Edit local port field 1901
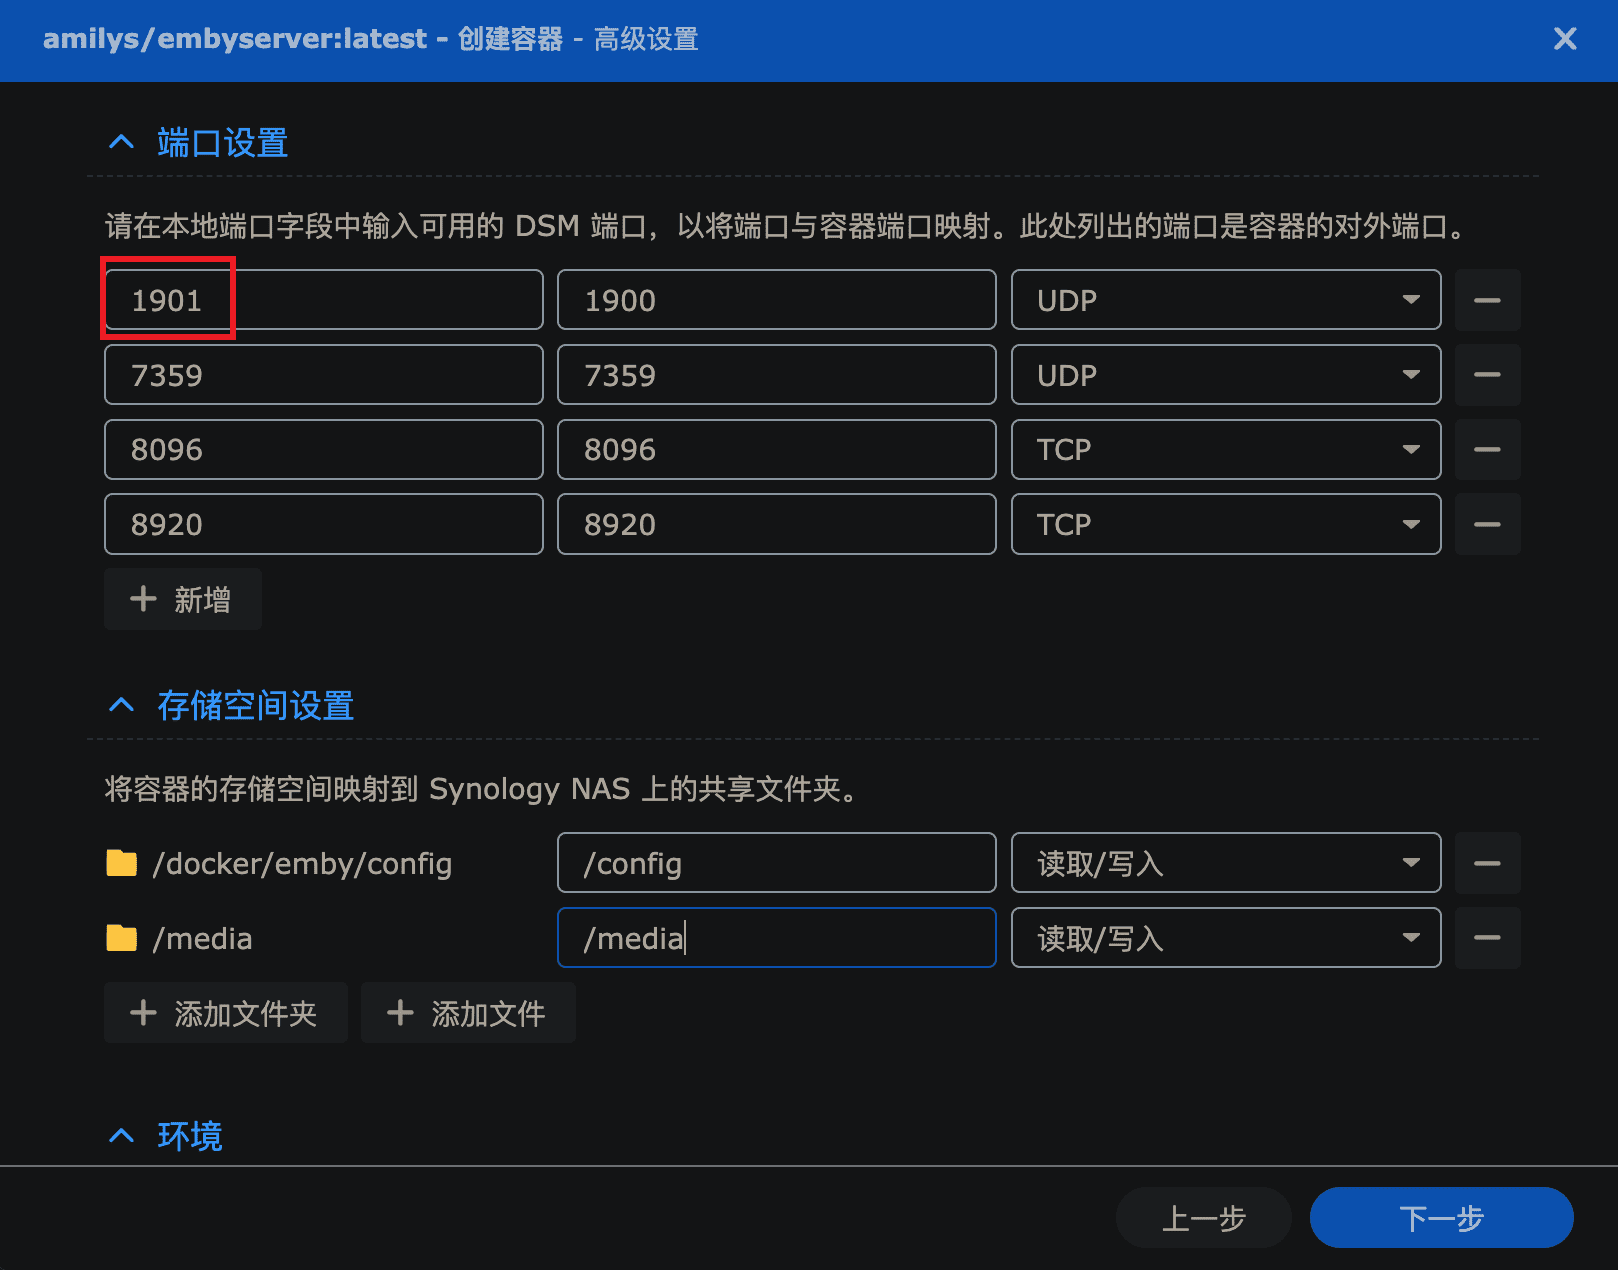 coord(324,300)
